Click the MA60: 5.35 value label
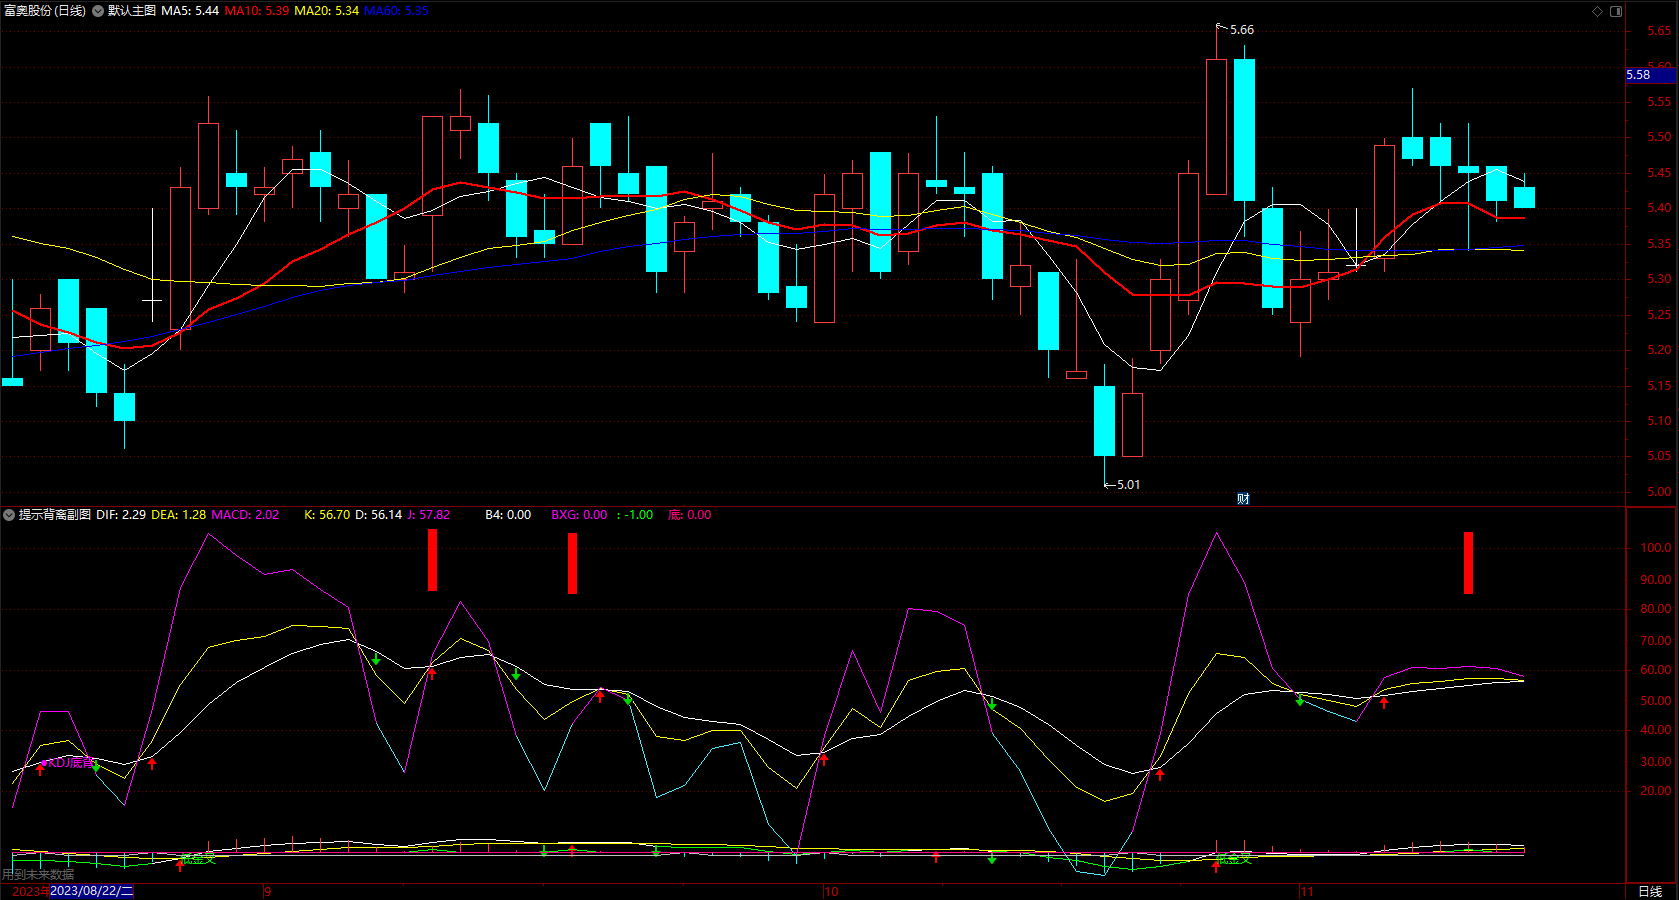Viewport: 1679px width, 900px height. click(x=396, y=11)
